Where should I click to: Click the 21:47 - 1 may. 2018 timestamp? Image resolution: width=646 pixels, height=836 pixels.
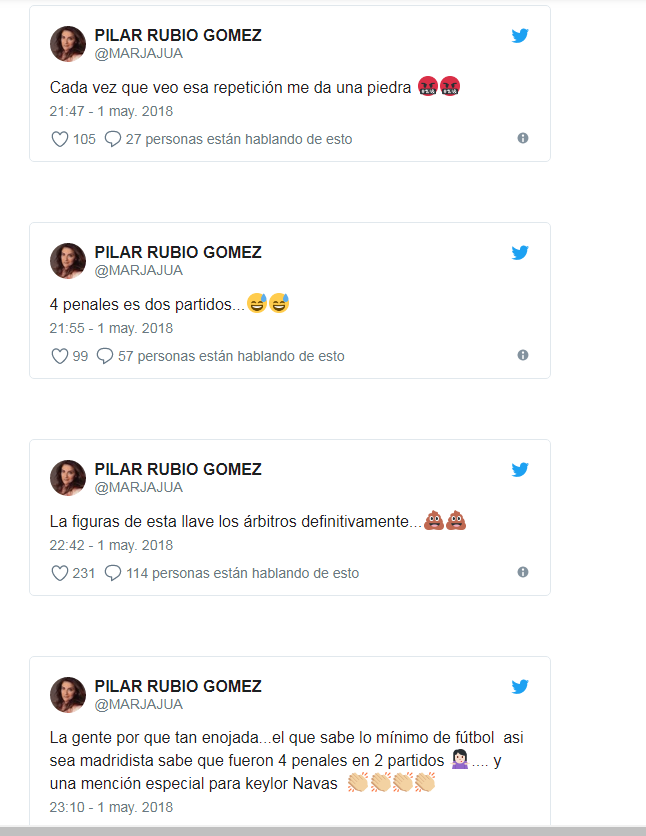[111, 111]
